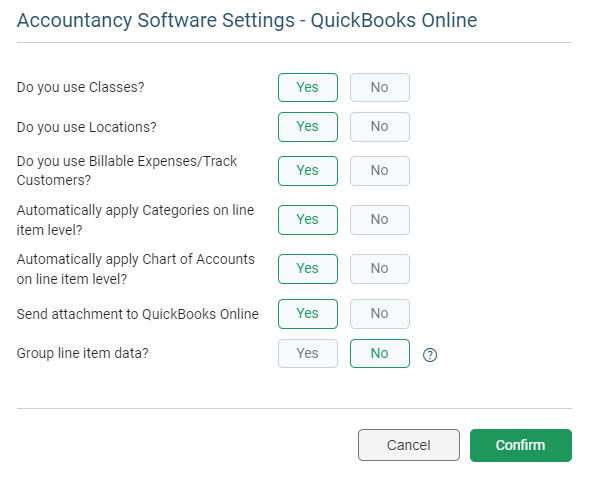Enable Billable Expenses/Track Customers with Yes

coord(308,171)
